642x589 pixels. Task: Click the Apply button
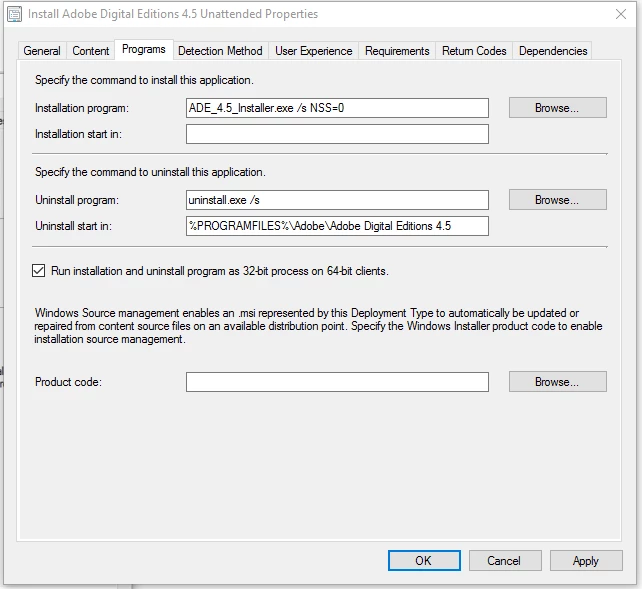586,560
